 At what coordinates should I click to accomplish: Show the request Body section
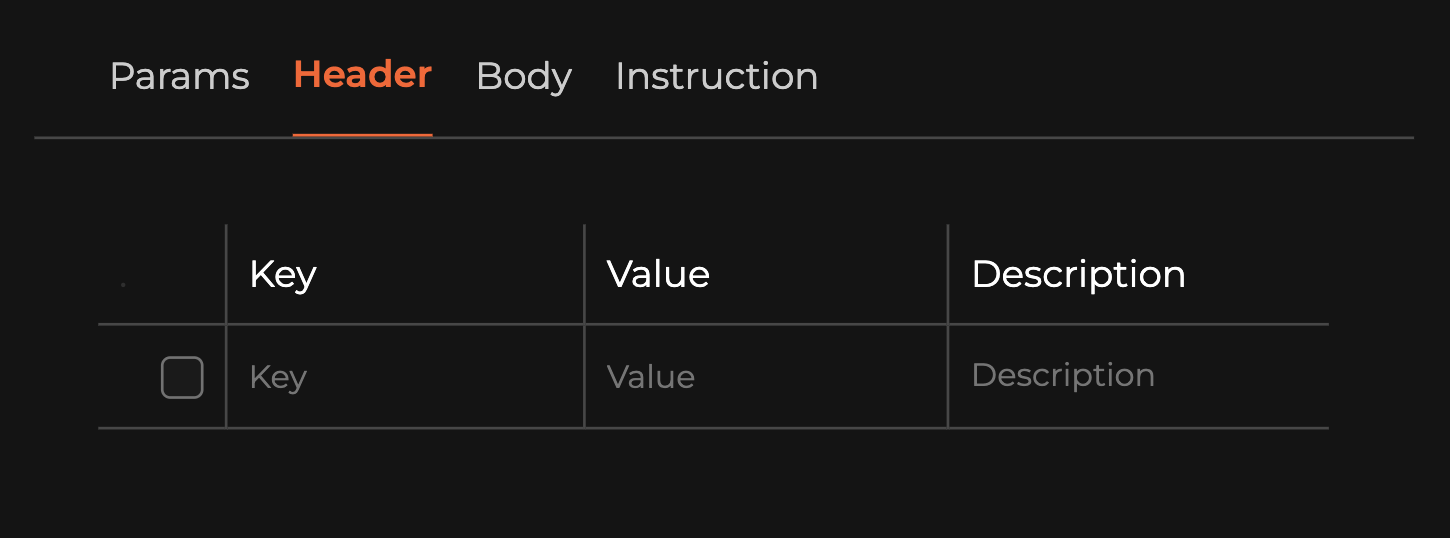pos(523,77)
